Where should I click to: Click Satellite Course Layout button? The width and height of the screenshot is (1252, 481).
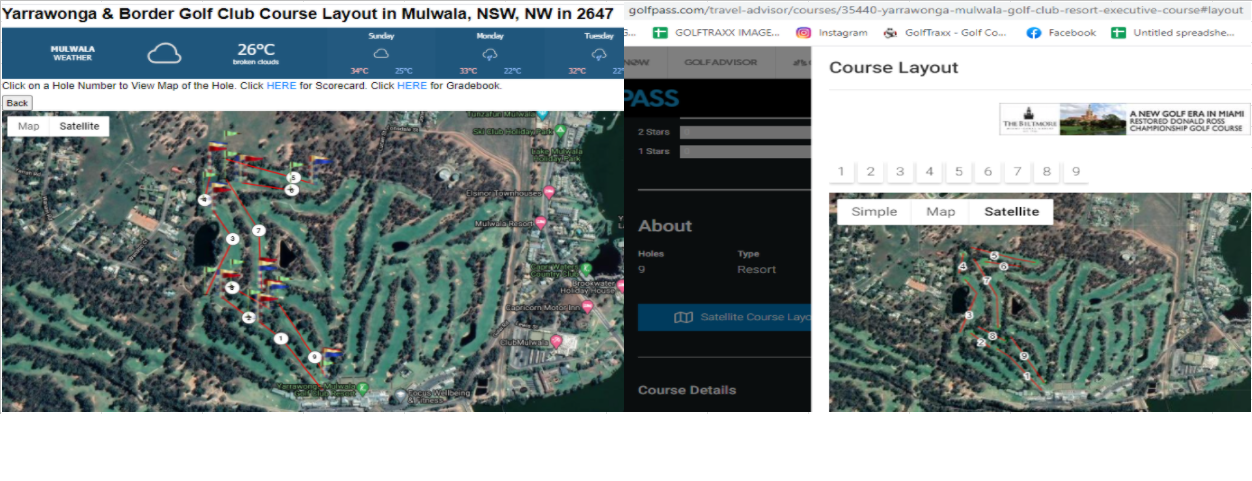(725, 317)
